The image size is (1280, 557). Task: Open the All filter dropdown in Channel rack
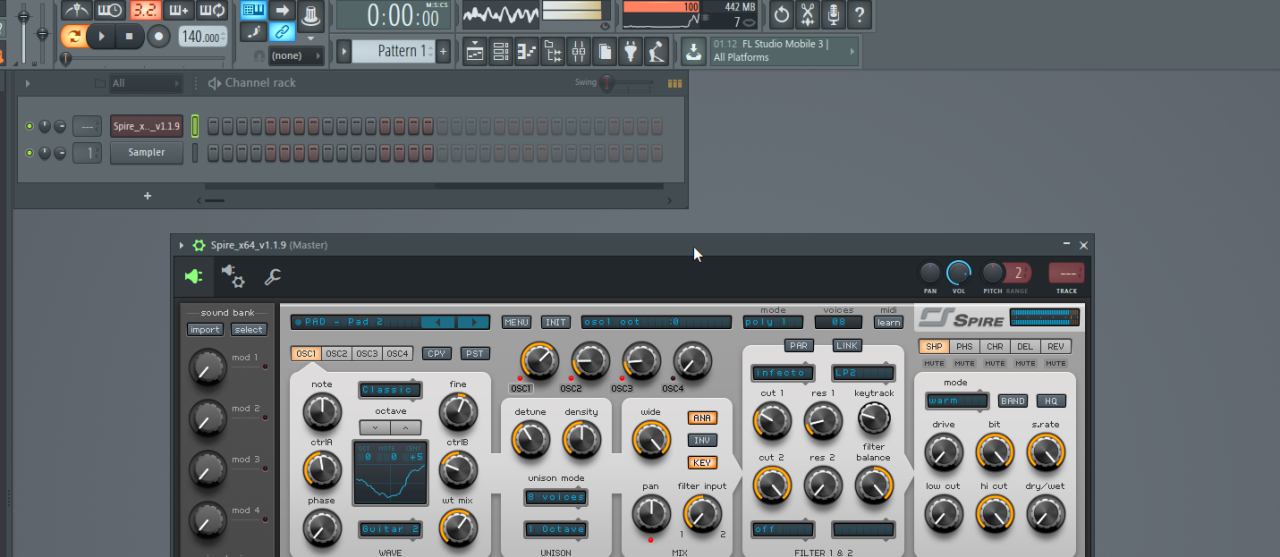pos(146,84)
